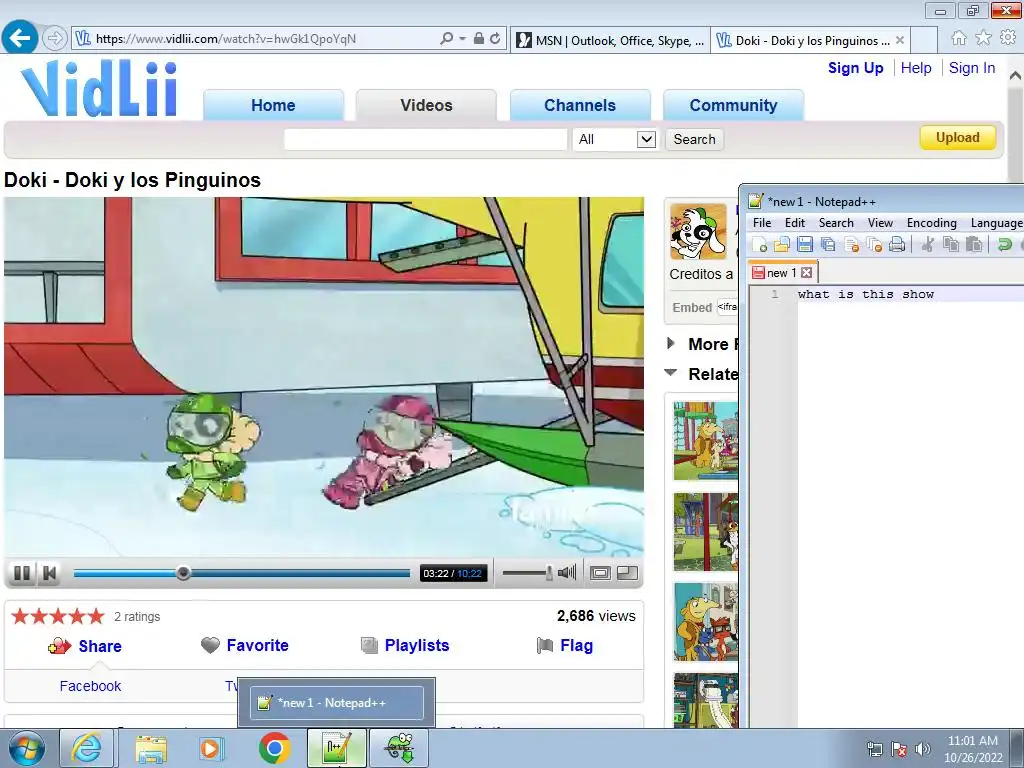1024x768 pixels.
Task: Open VidLii Videos tab
Action: pos(426,105)
